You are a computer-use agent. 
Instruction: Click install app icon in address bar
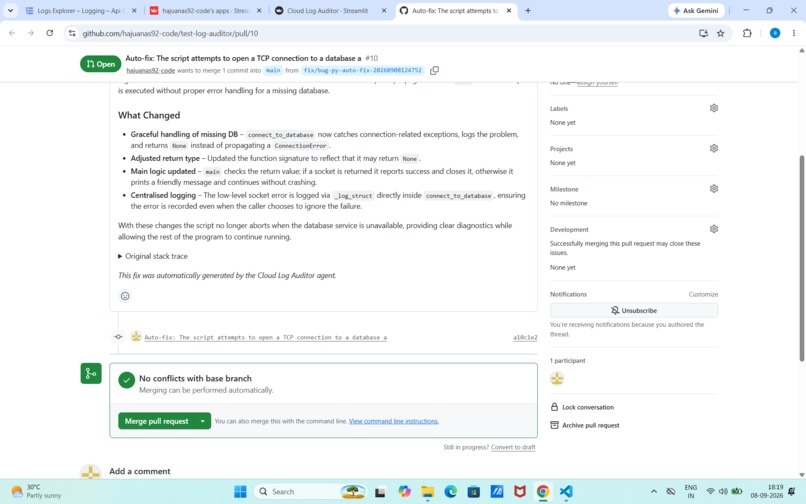pos(703,33)
